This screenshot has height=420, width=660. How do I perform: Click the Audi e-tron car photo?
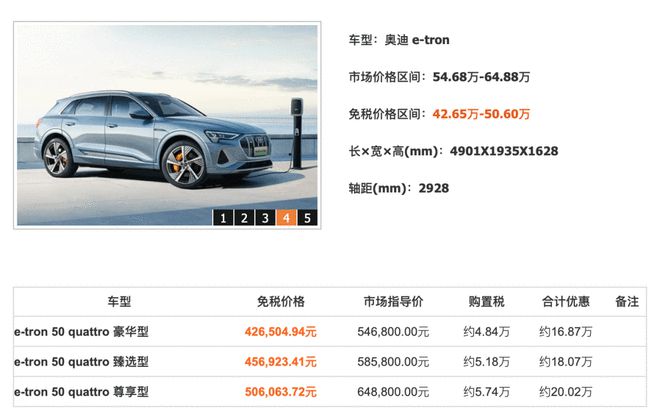(167, 125)
